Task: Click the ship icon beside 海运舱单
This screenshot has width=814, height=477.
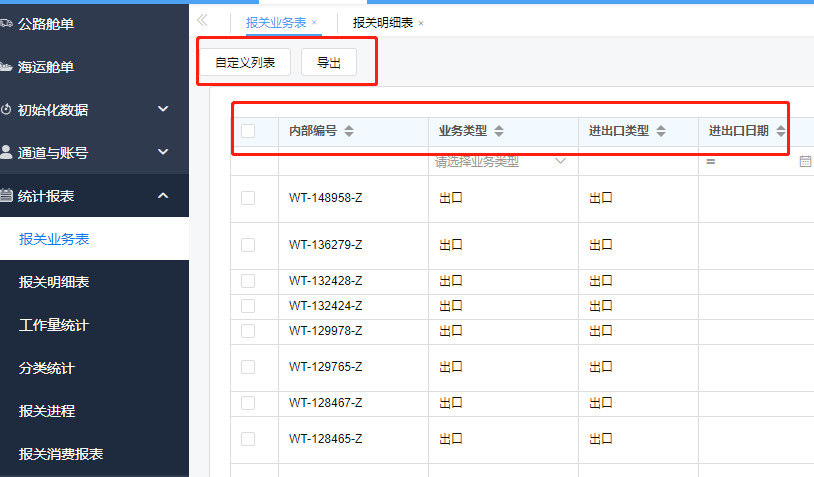Action: click(x=6, y=66)
